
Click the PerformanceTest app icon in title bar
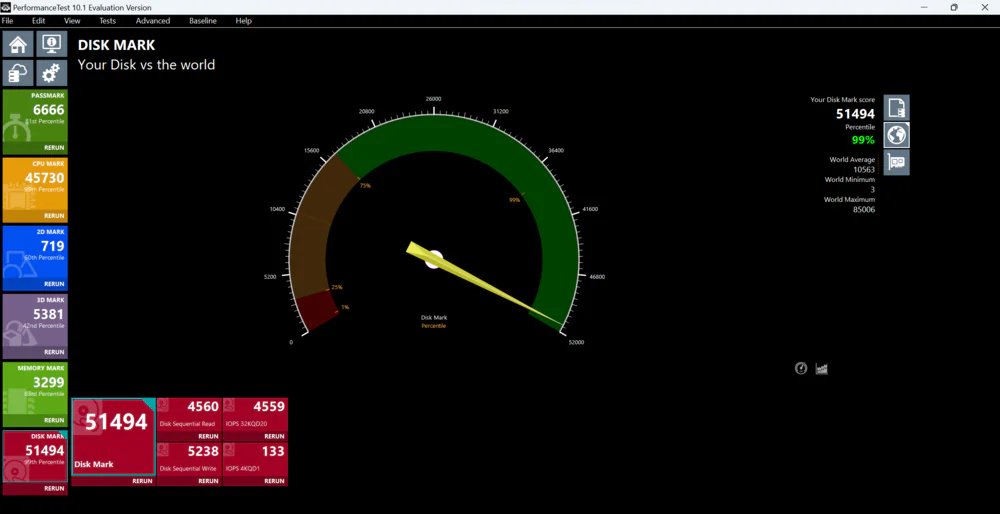pyautogui.click(x=6, y=8)
